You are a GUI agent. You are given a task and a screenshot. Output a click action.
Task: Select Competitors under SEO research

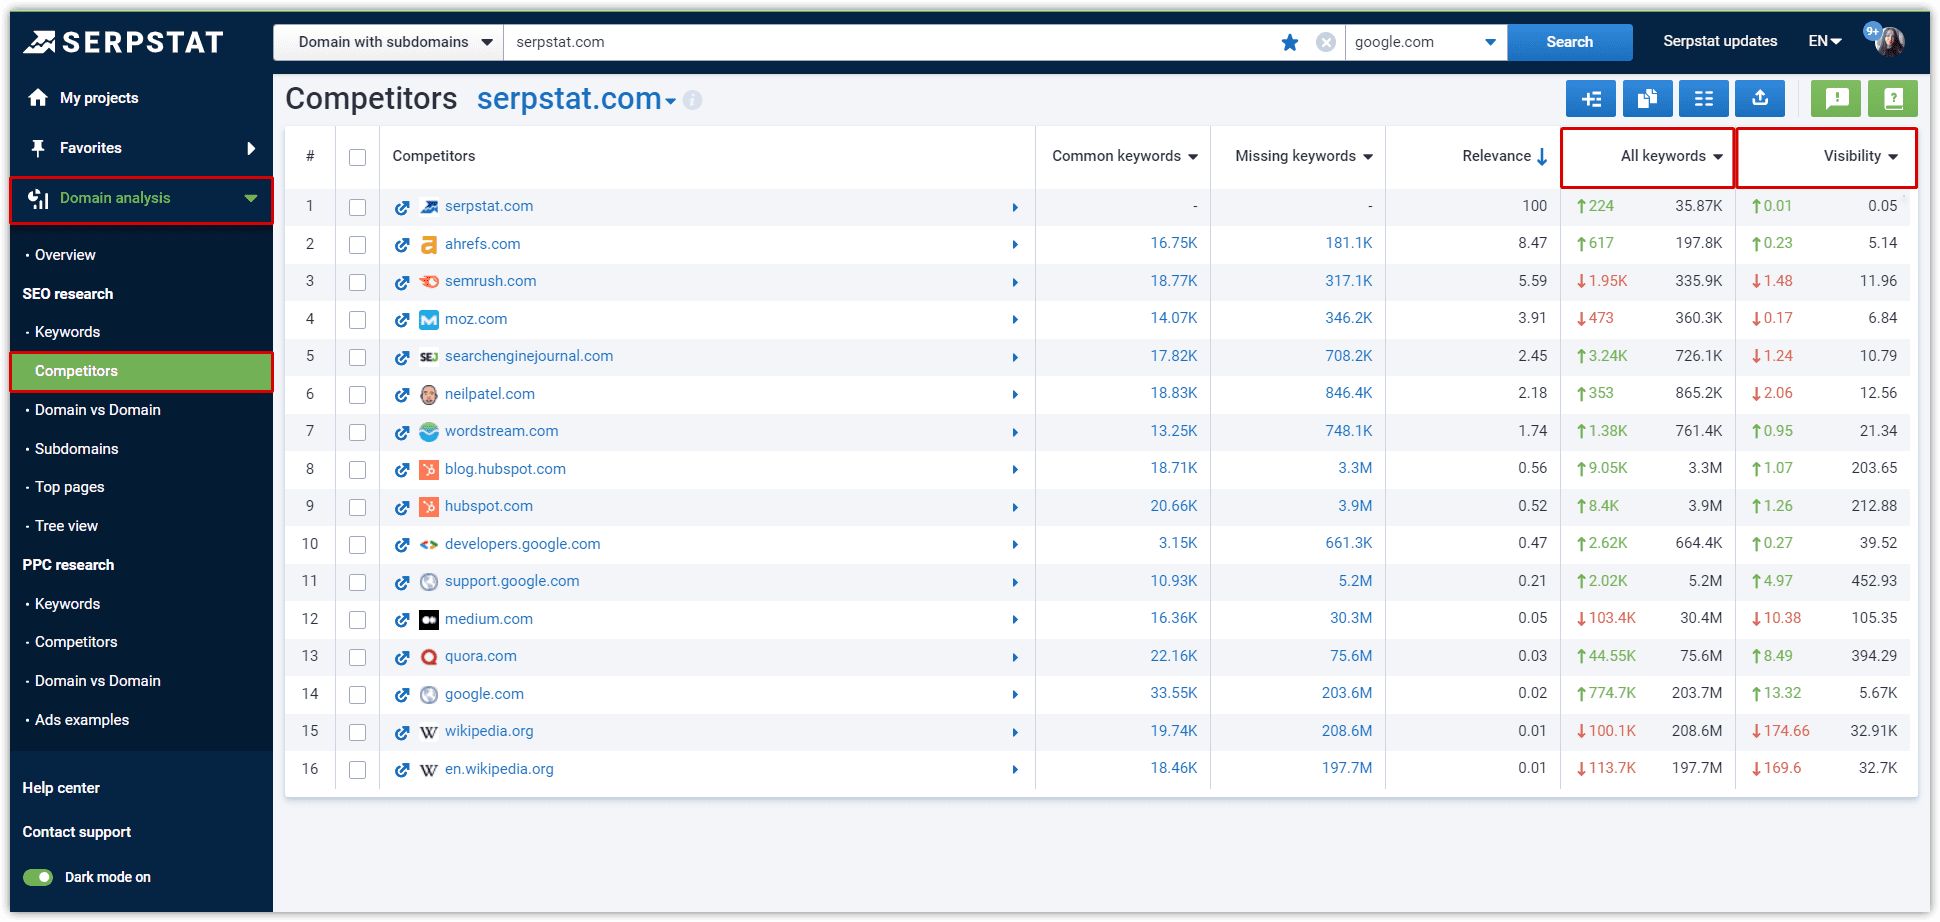141,371
